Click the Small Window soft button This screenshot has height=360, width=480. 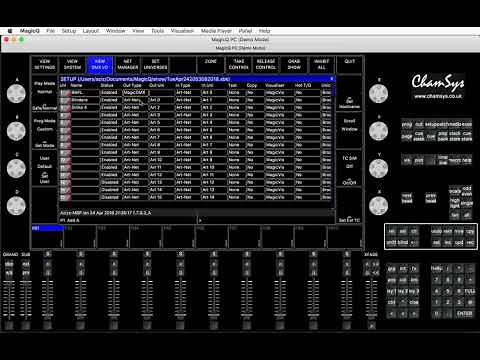pos(349,129)
